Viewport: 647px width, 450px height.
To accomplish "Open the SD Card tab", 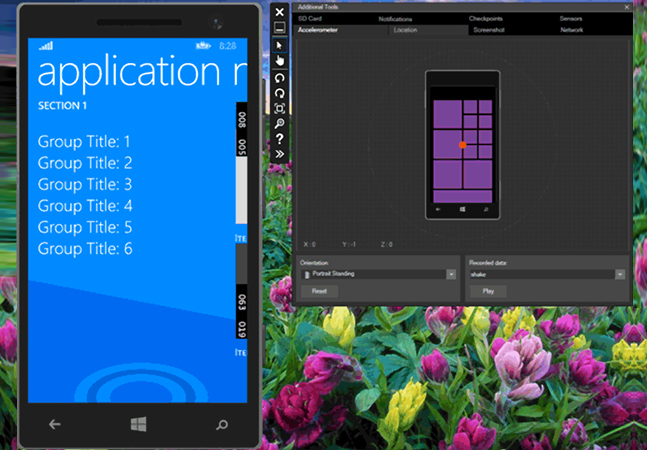I will click(309, 19).
